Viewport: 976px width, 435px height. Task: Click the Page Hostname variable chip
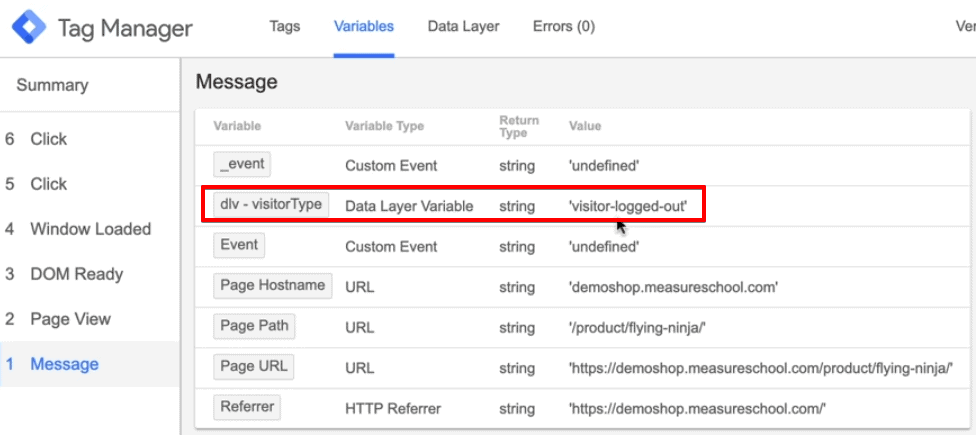273,286
